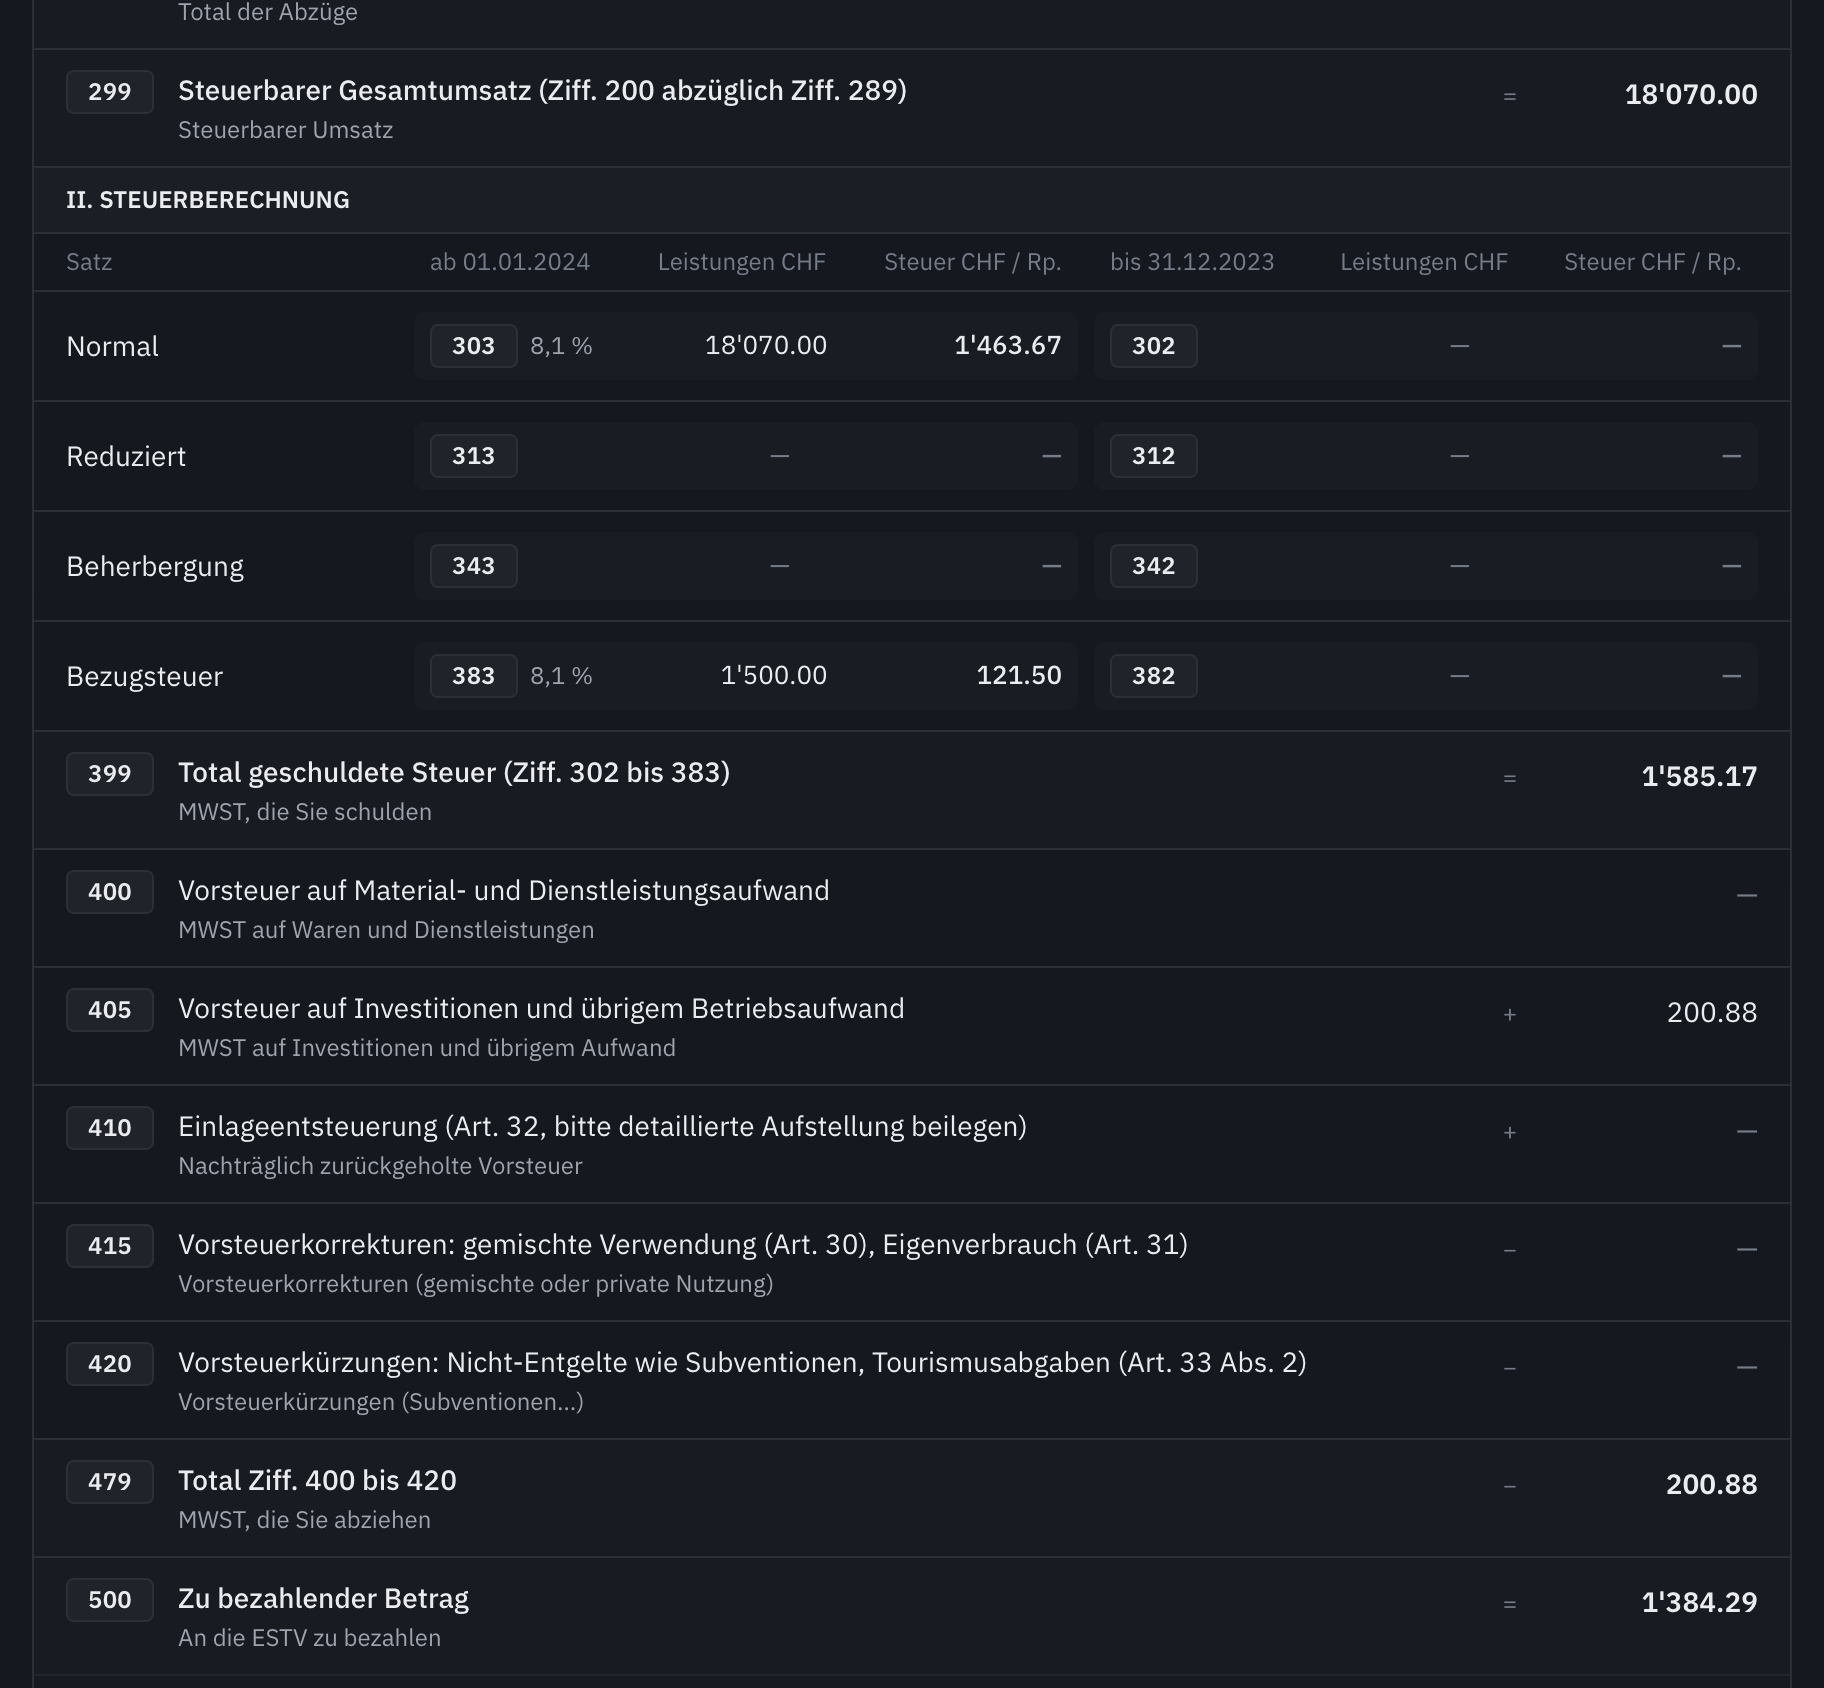
Task: Select 18'070.00 in the Normal row
Action: click(x=766, y=345)
